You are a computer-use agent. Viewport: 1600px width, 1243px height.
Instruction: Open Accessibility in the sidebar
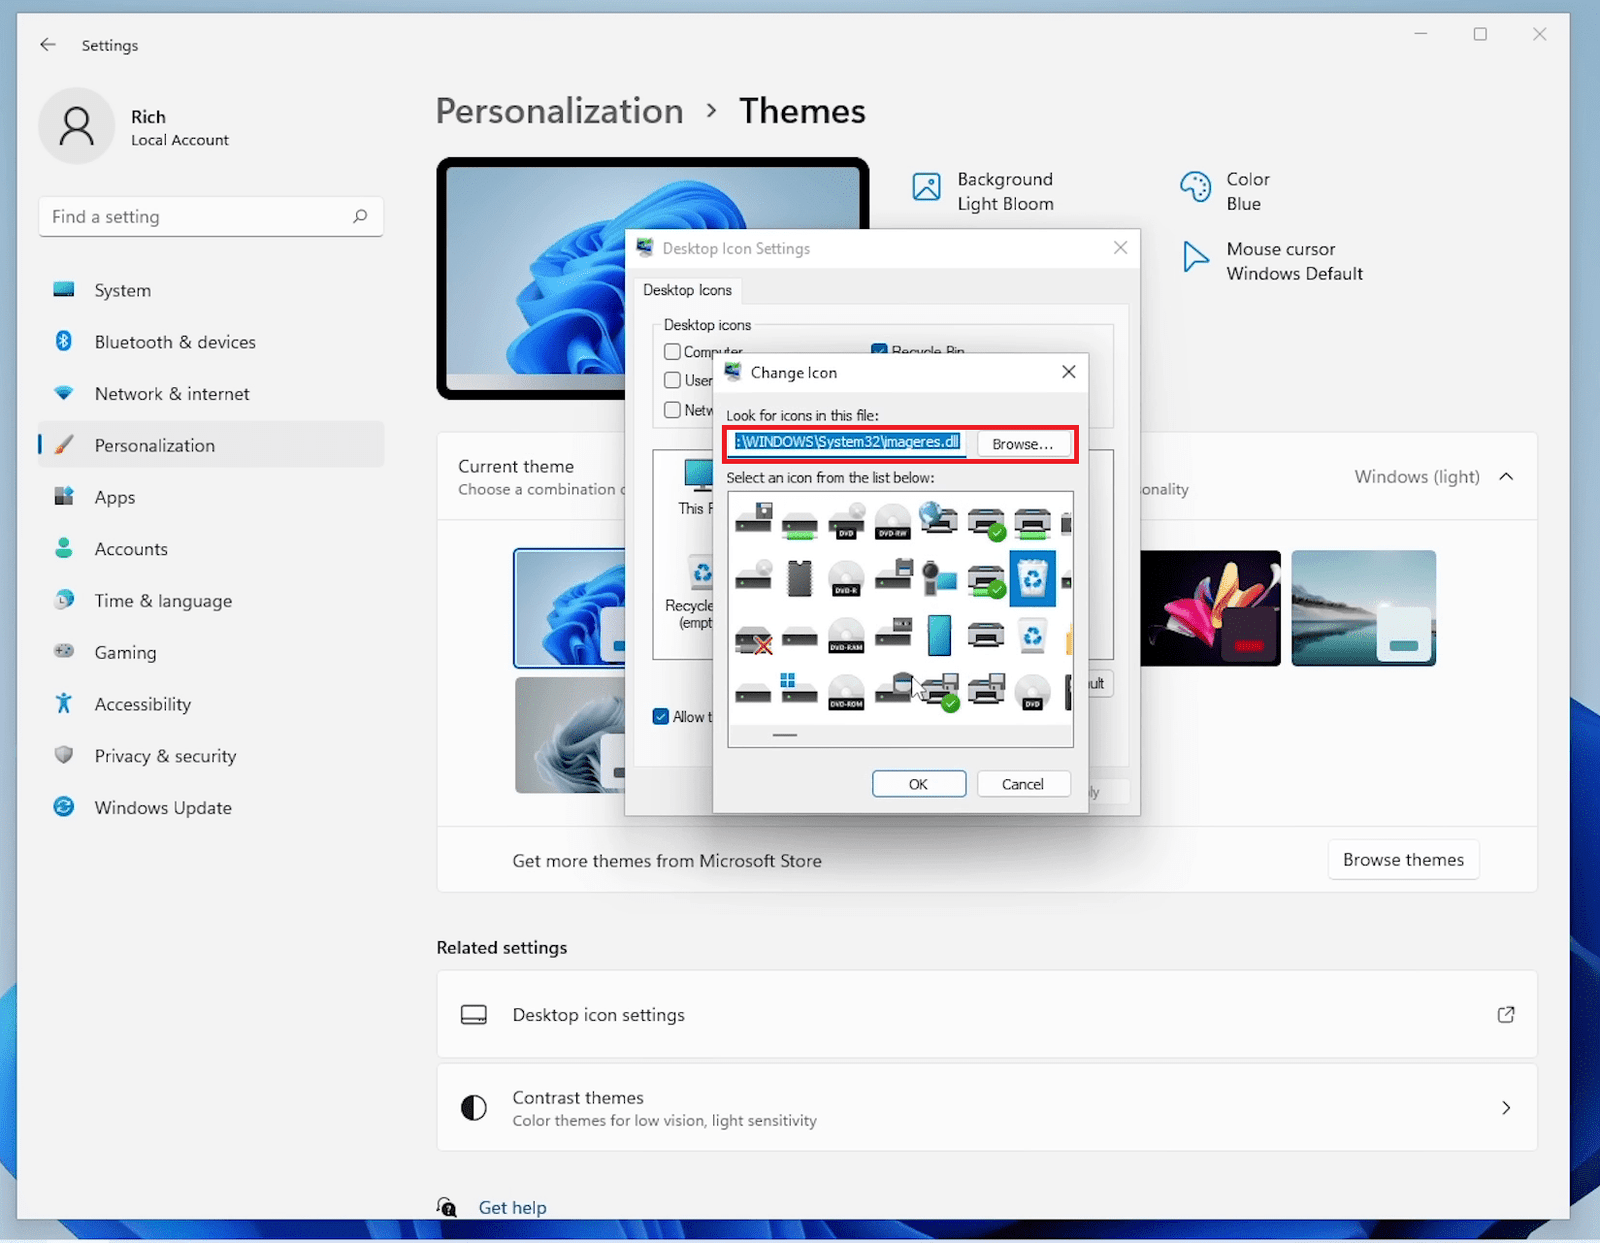pos(142,704)
